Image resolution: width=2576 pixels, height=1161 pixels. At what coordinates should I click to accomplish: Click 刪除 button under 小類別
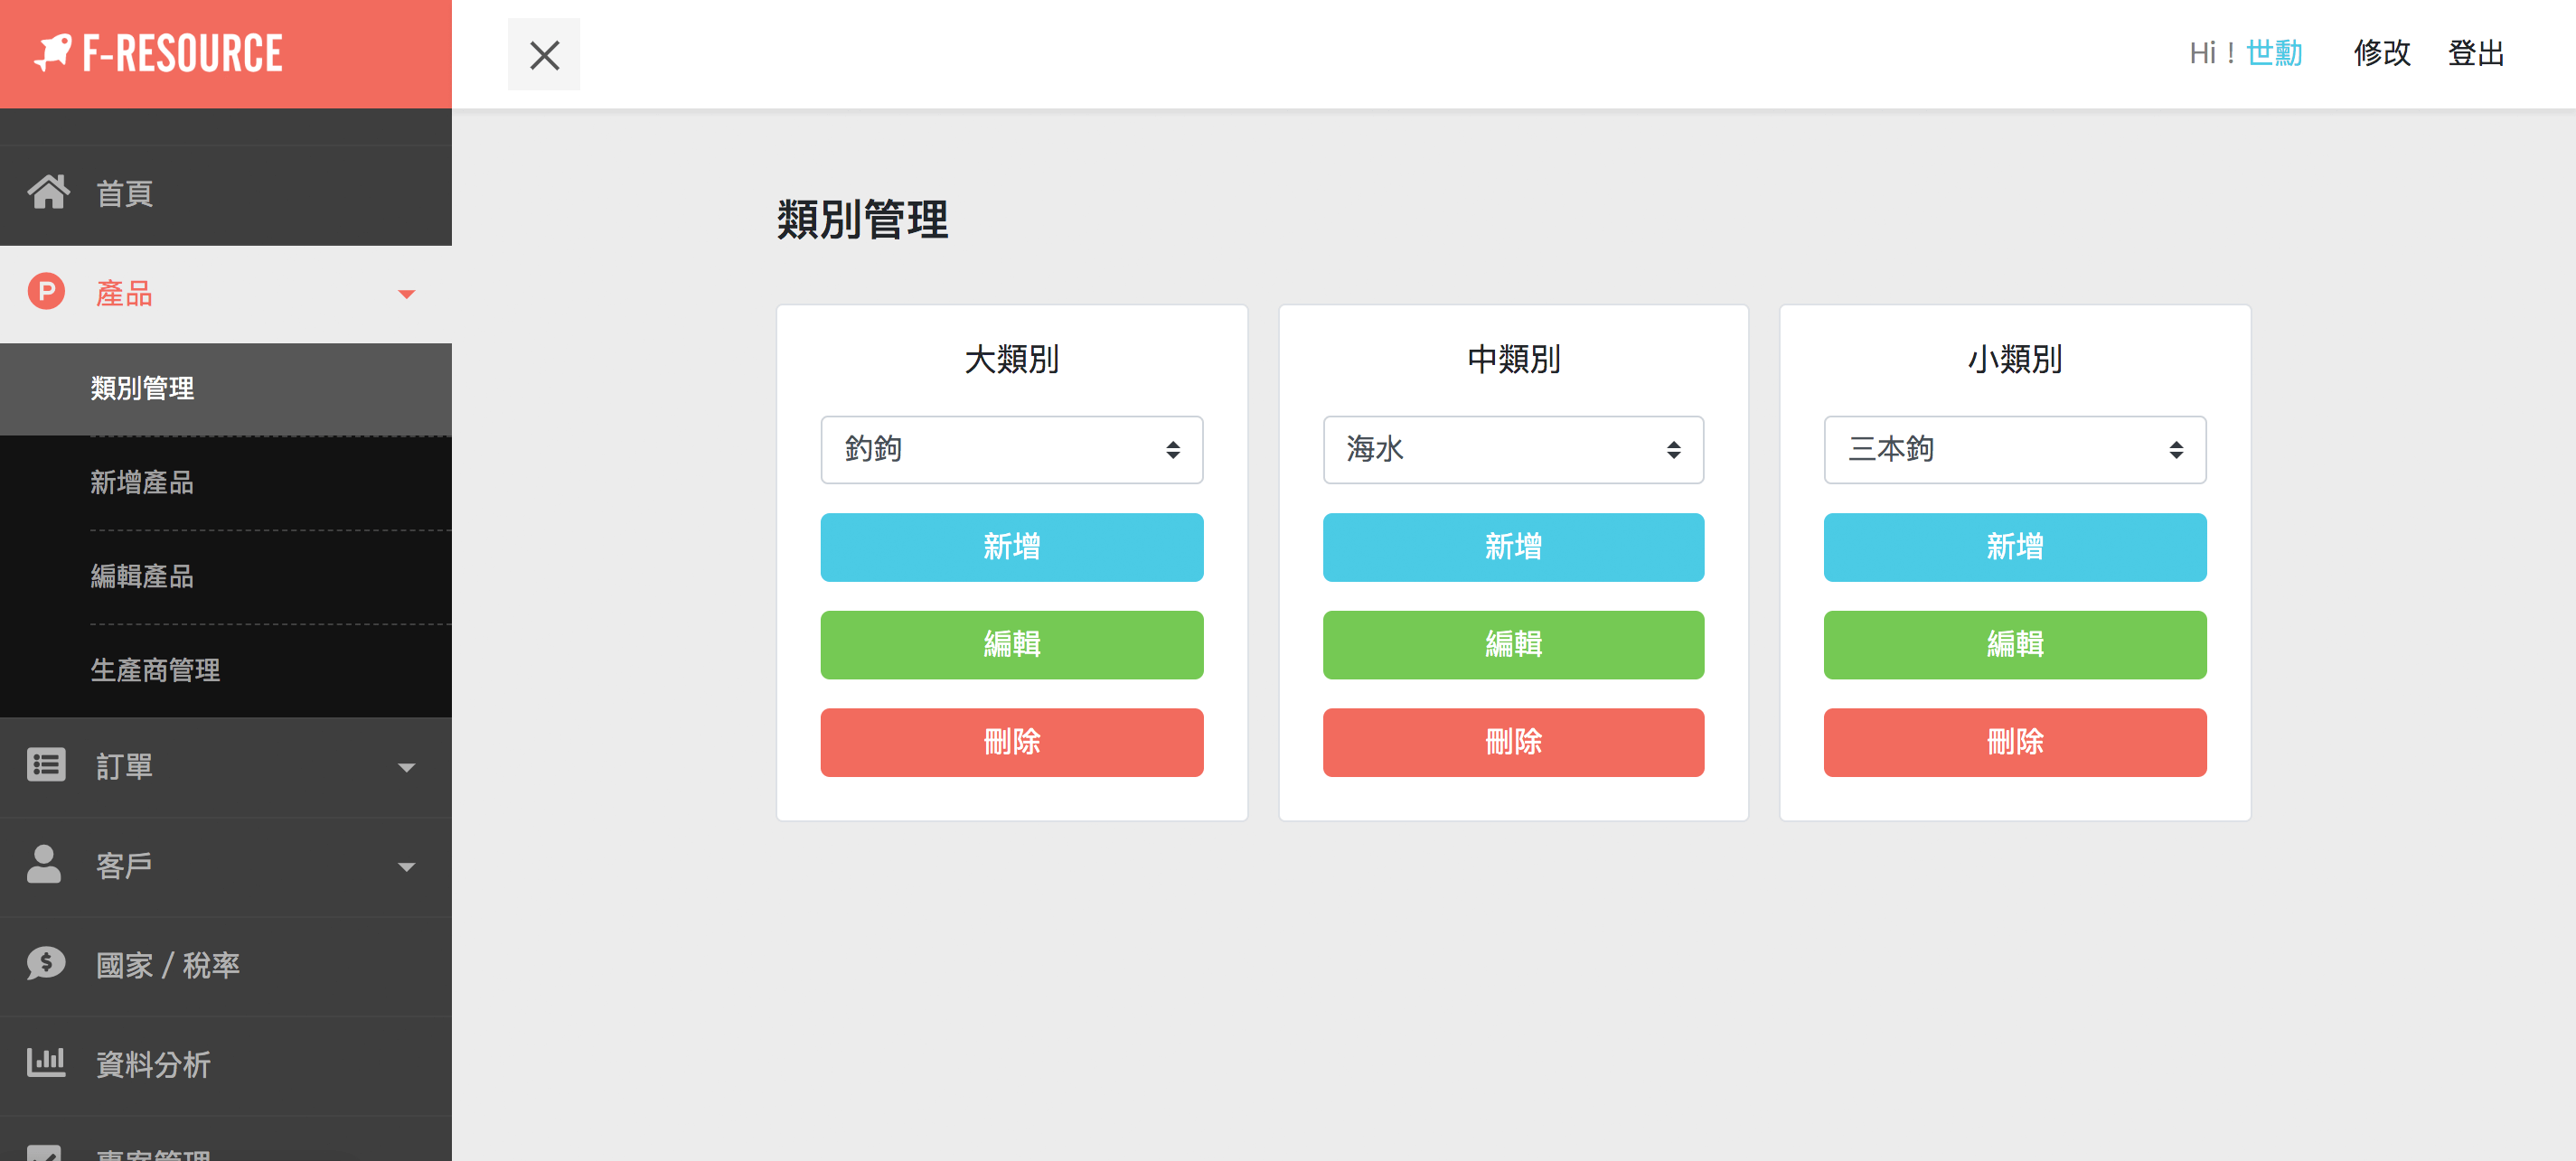pos(2014,742)
